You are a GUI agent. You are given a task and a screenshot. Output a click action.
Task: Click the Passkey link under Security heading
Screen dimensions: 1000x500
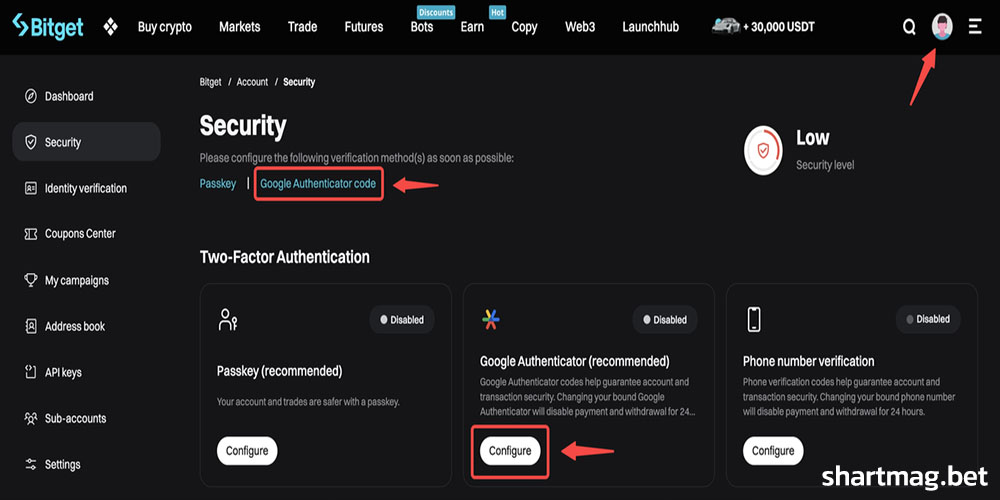[217, 184]
